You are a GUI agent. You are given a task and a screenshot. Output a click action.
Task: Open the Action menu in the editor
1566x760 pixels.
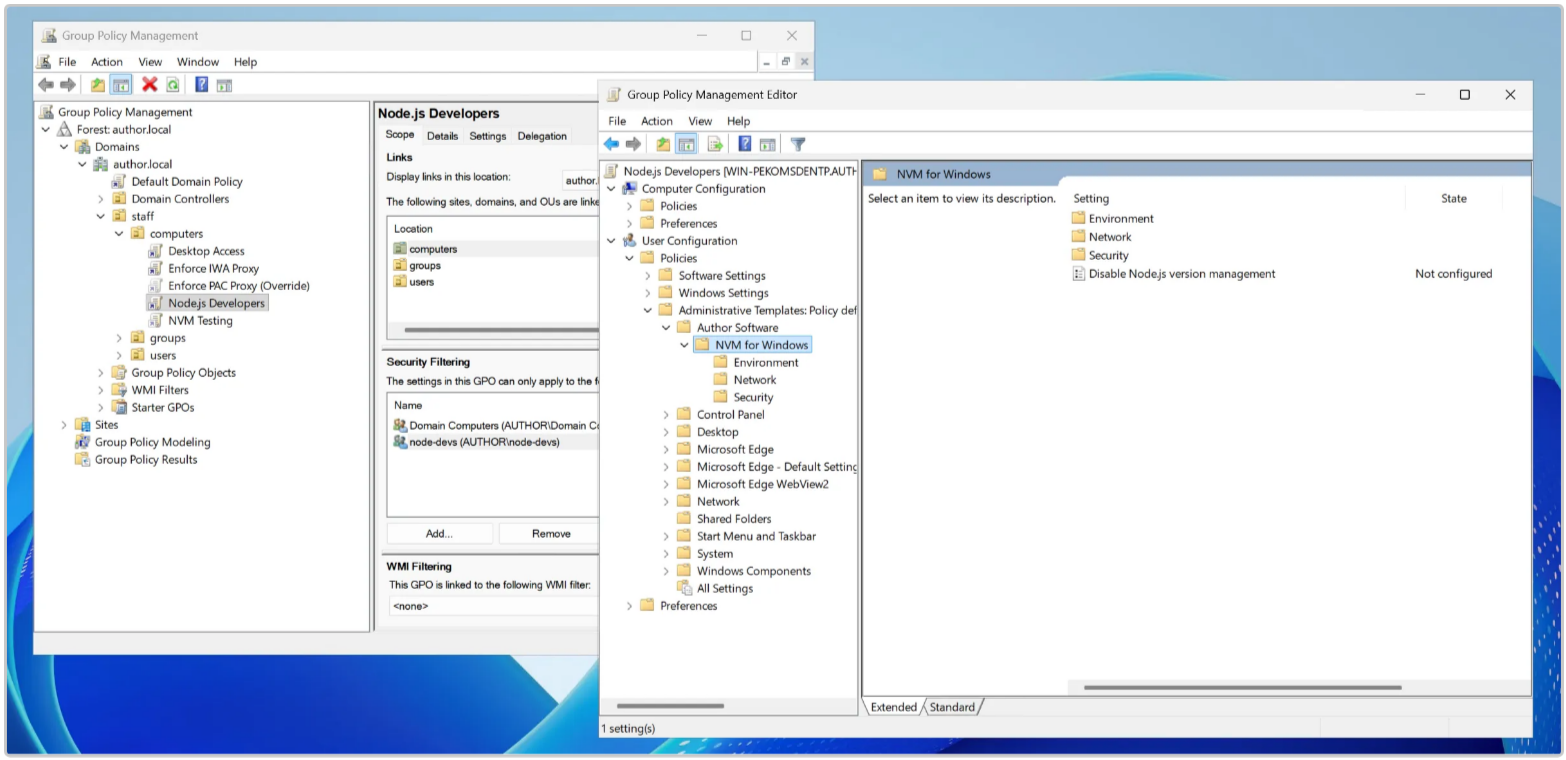click(x=657, y=121)
